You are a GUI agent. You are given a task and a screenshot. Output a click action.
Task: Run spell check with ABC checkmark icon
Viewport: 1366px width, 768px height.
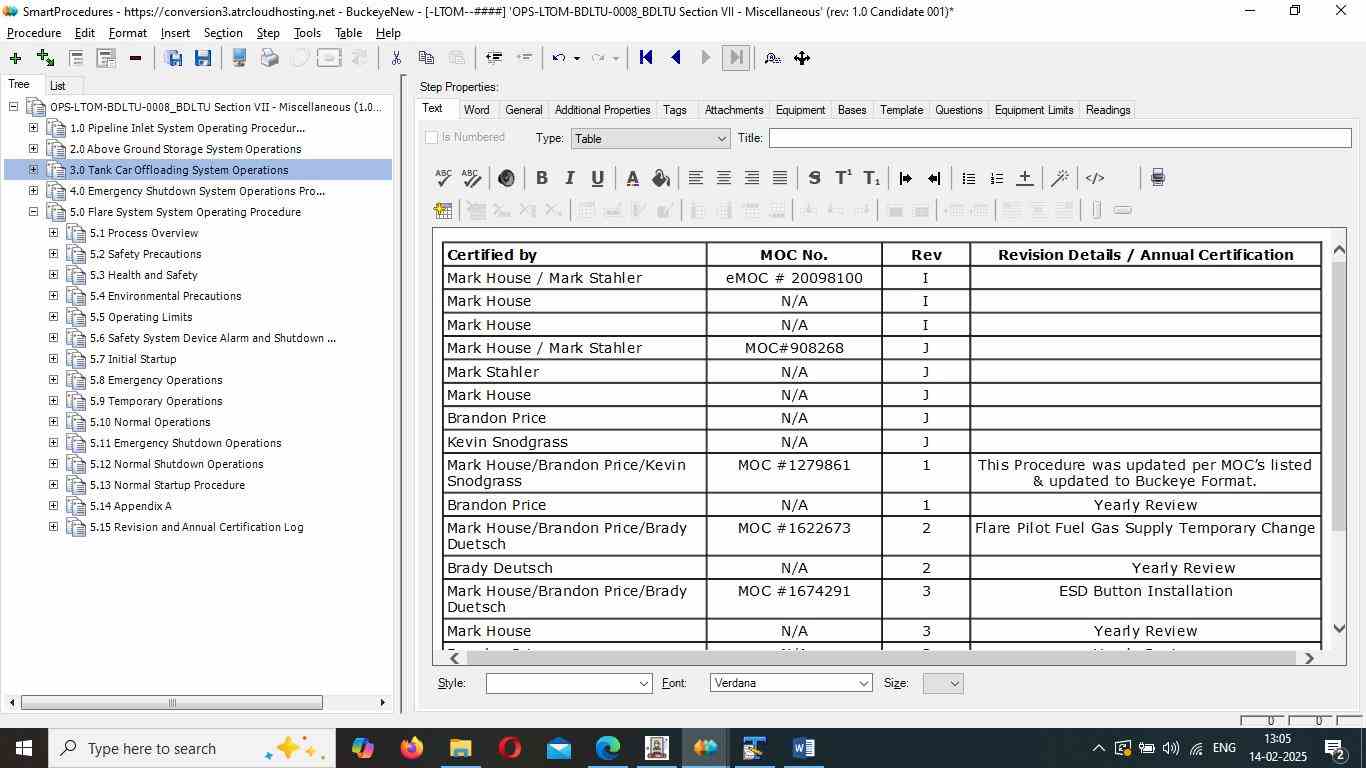coord(443,178)
